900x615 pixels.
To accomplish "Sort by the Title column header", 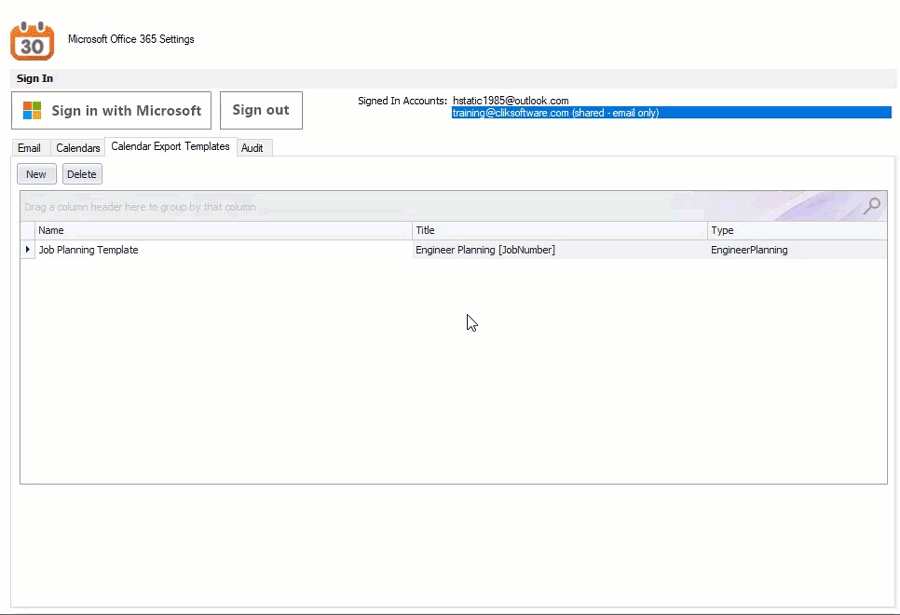I will click(560, 230).
